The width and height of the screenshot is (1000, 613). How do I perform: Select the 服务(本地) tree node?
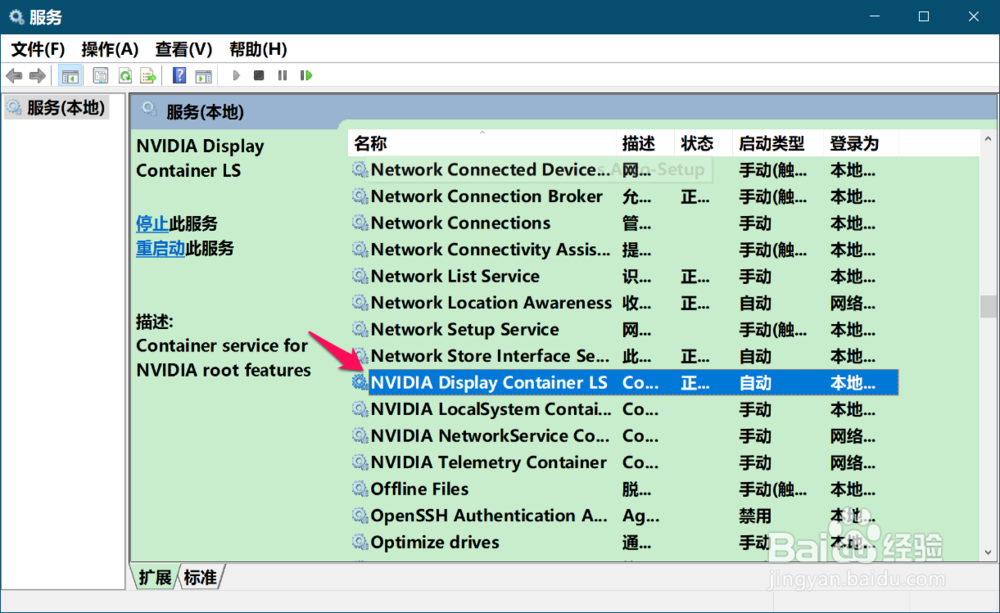[x=63, y=108]
